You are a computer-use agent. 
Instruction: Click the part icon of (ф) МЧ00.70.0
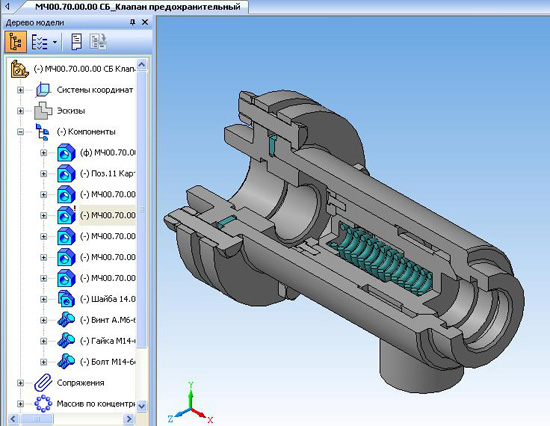pos(66,153)
